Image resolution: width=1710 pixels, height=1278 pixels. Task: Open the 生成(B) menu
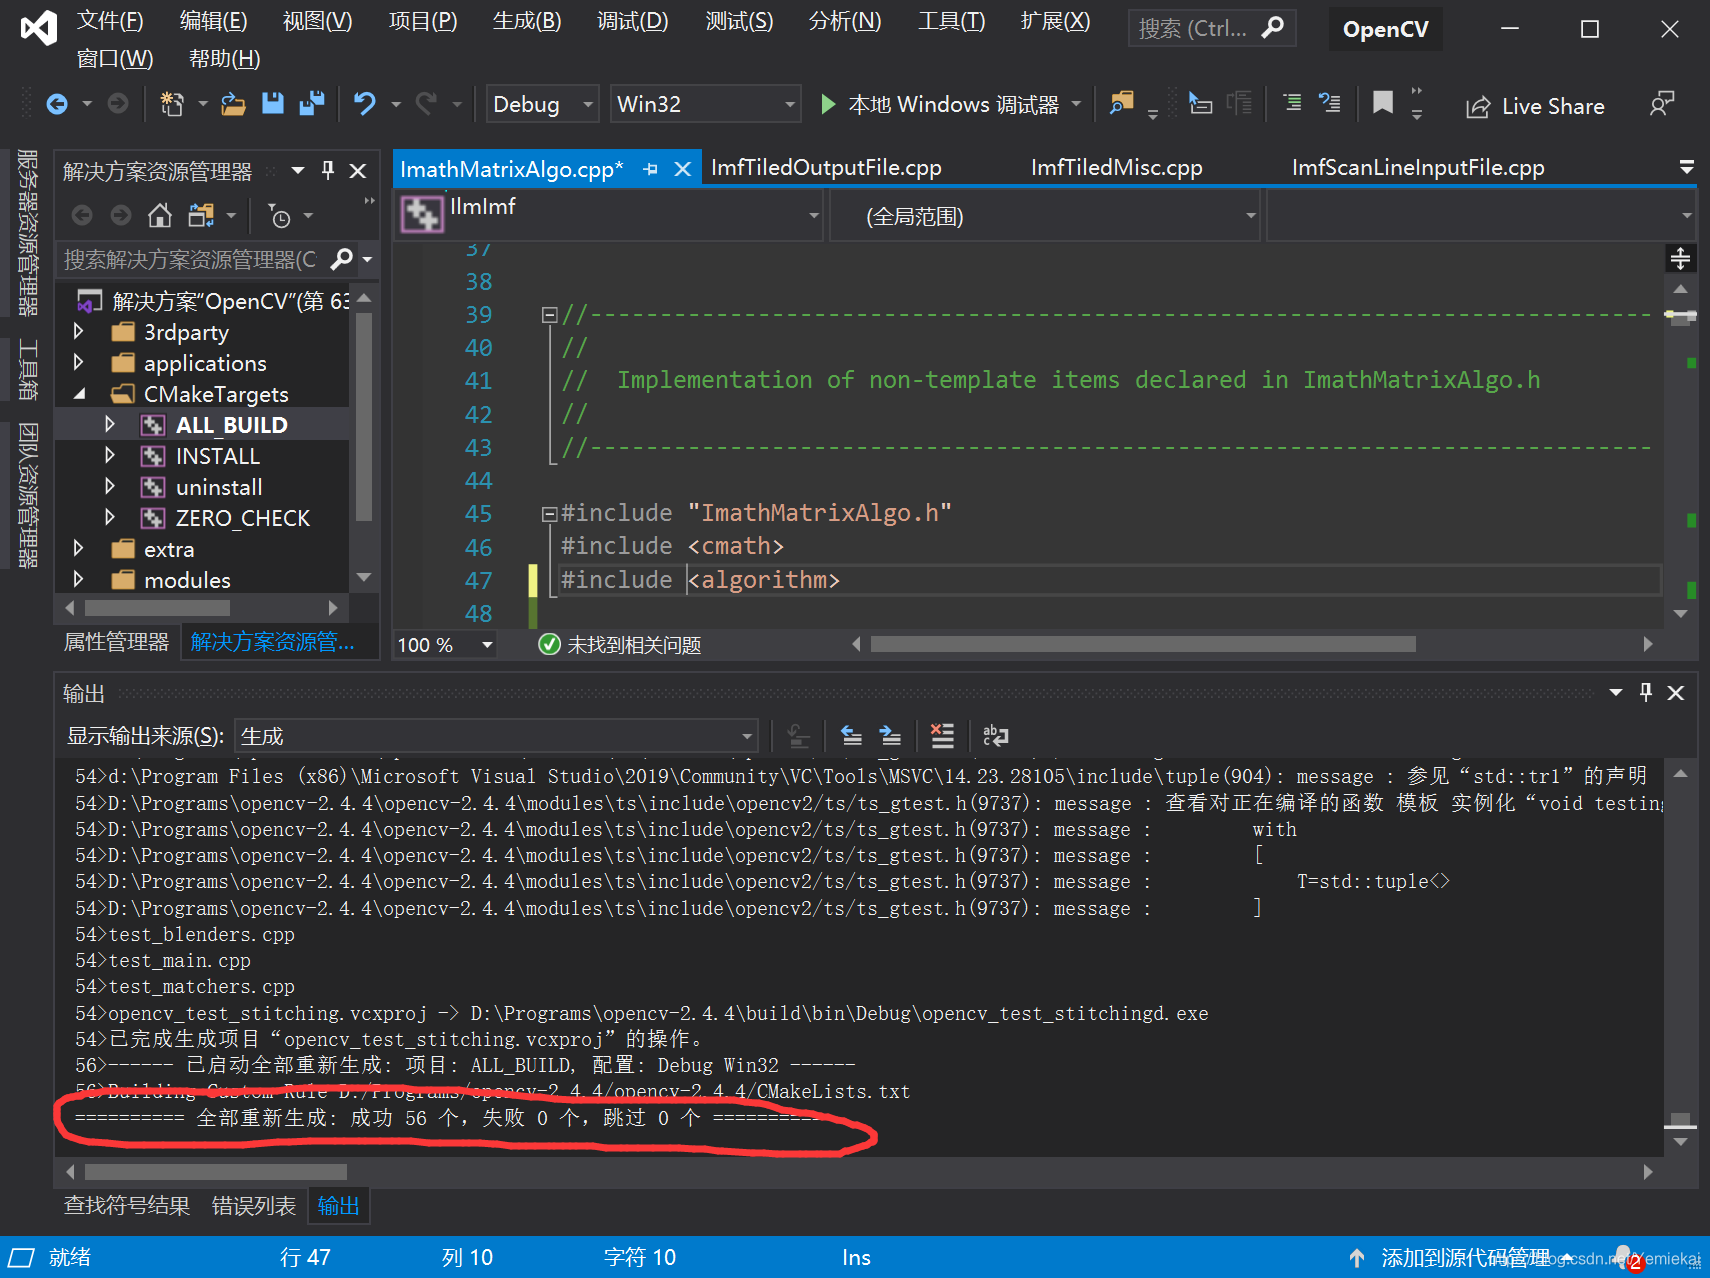527,21
